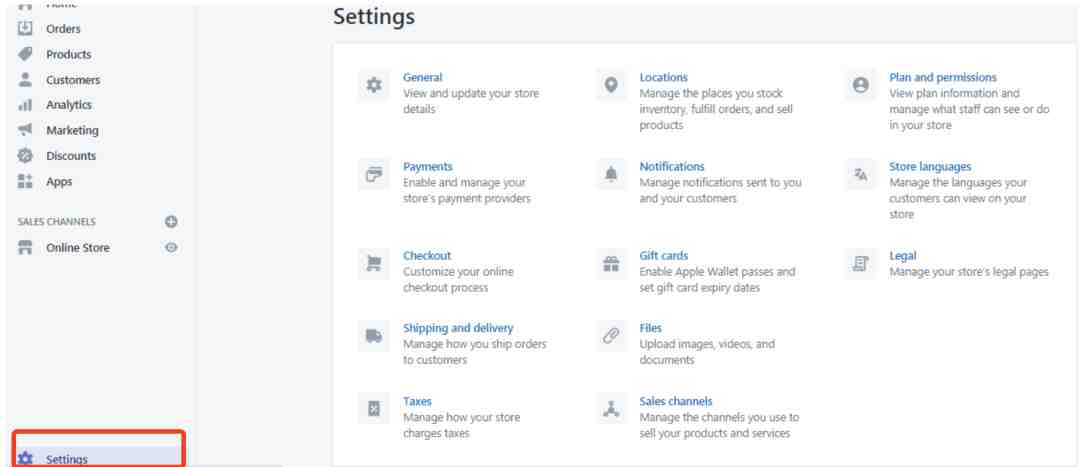Open the Locations pin icon
The width and height of the screenshot is (1080, 467).
(611, 85)
